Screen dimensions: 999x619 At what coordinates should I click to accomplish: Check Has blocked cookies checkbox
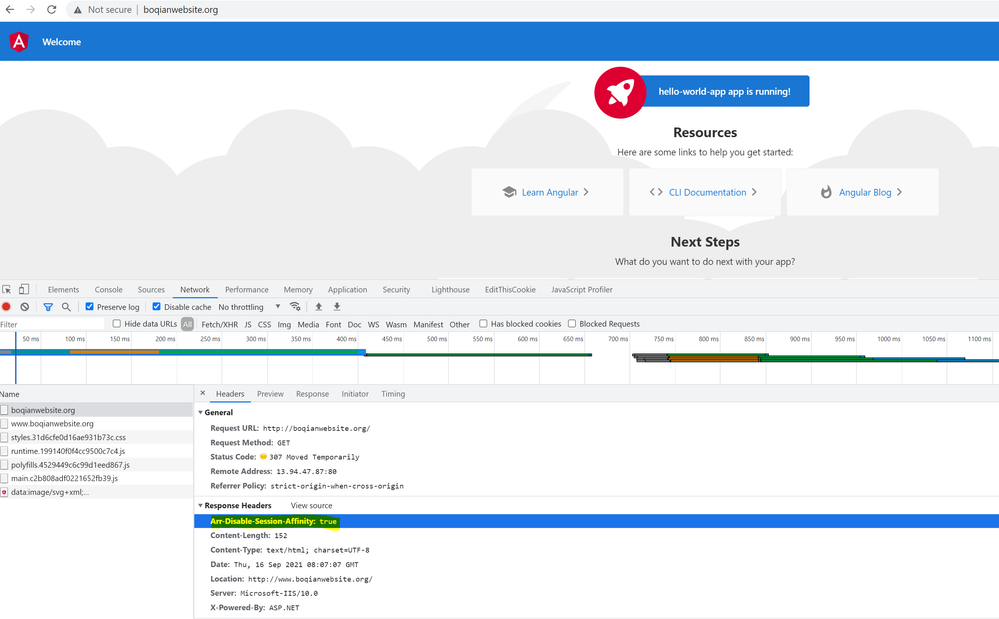tap(483, 324)
